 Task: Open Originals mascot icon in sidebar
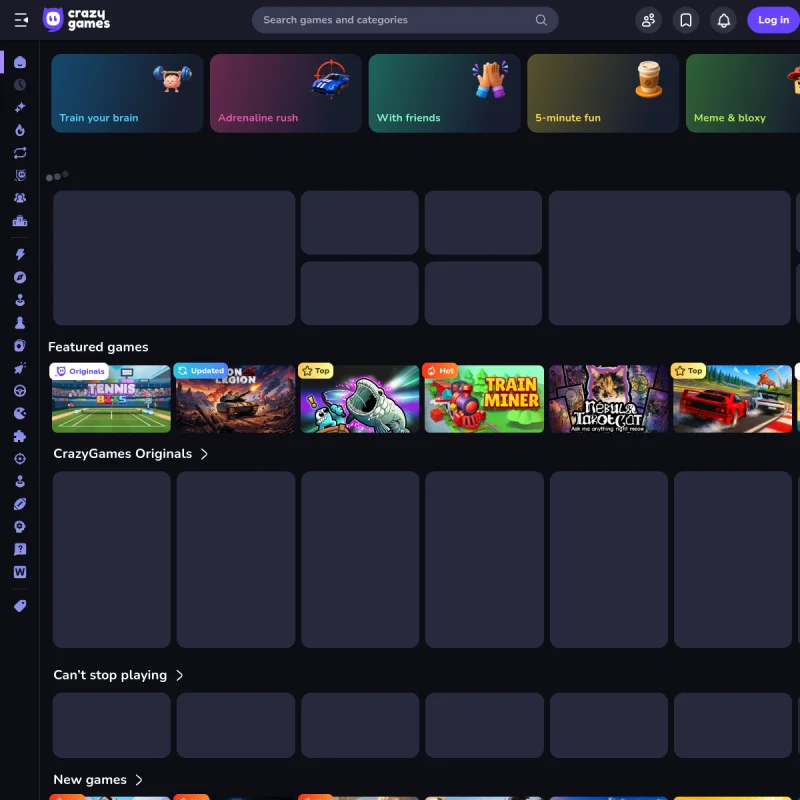(20, 175)
